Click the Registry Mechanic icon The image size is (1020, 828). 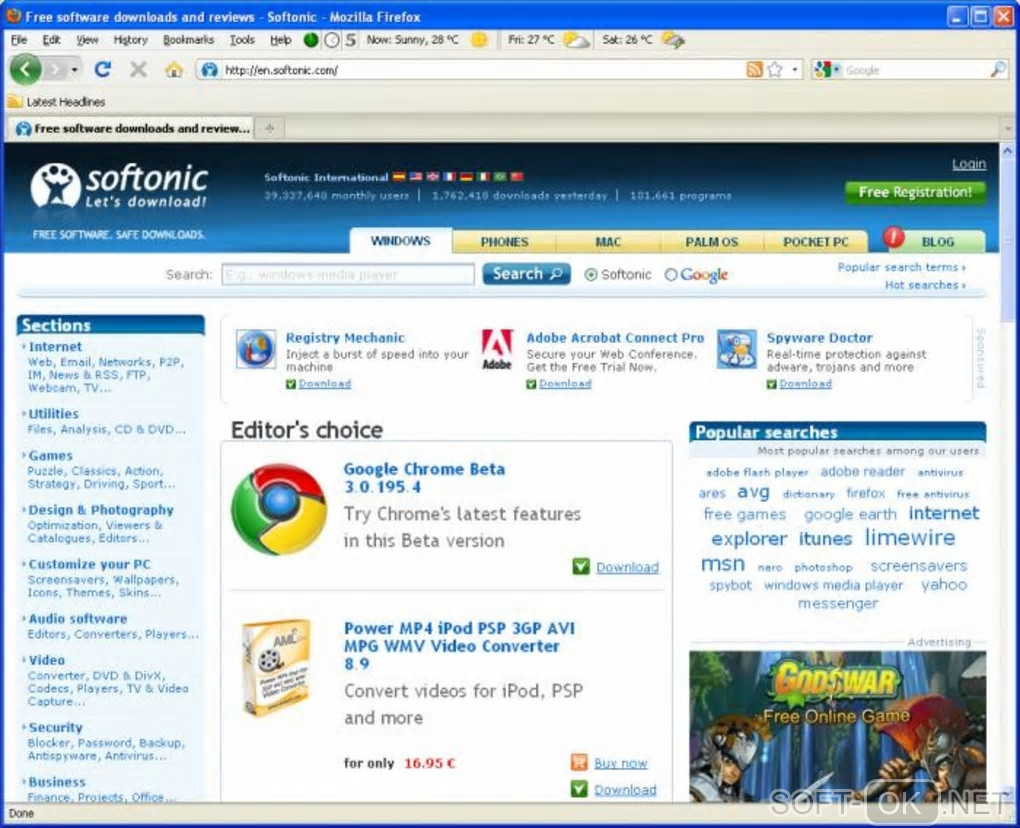pos(256,349)
